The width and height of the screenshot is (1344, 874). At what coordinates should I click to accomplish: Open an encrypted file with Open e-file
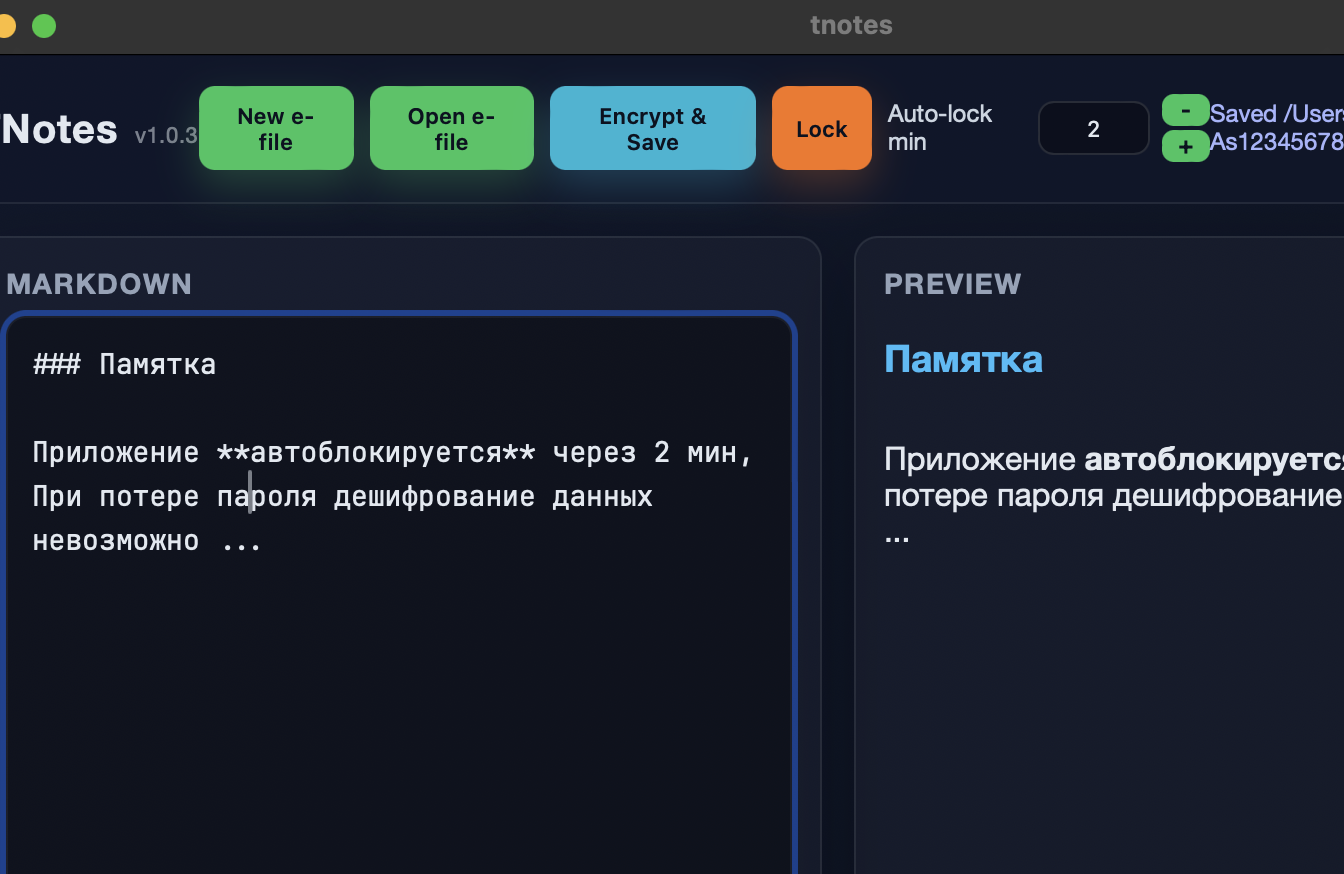pos(451,128)
